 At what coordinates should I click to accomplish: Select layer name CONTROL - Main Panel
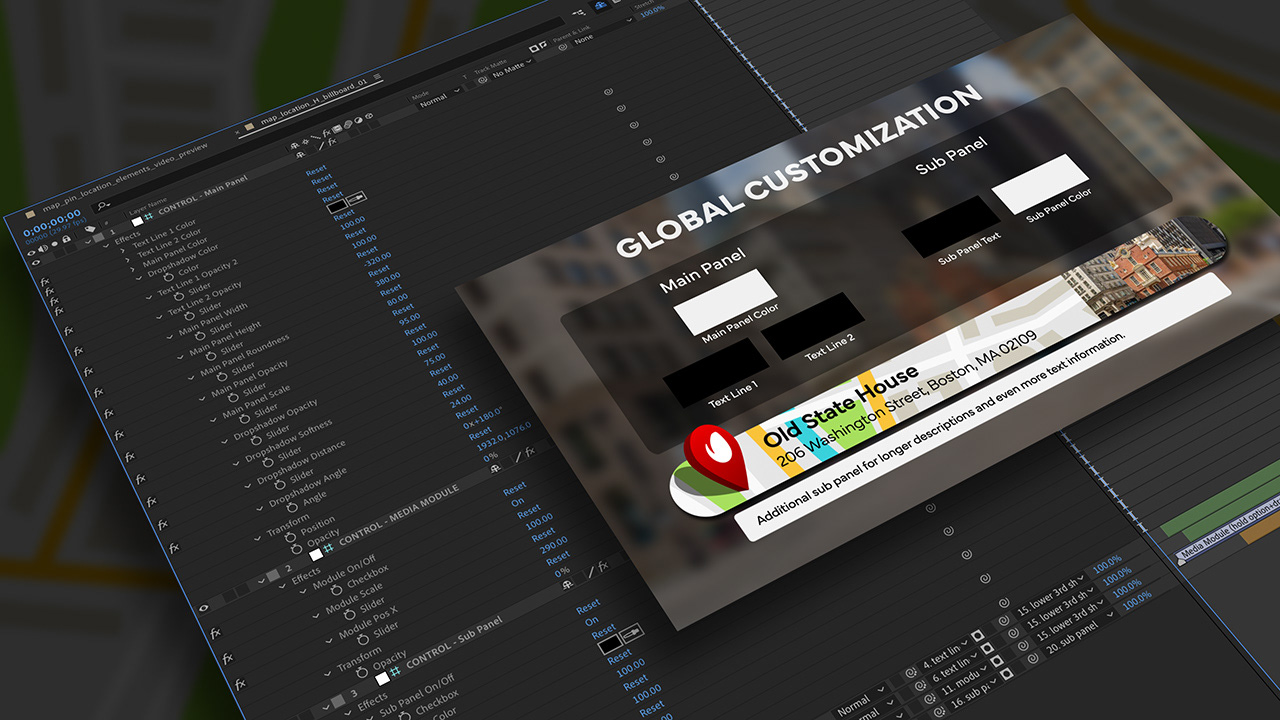click(203, 196)
